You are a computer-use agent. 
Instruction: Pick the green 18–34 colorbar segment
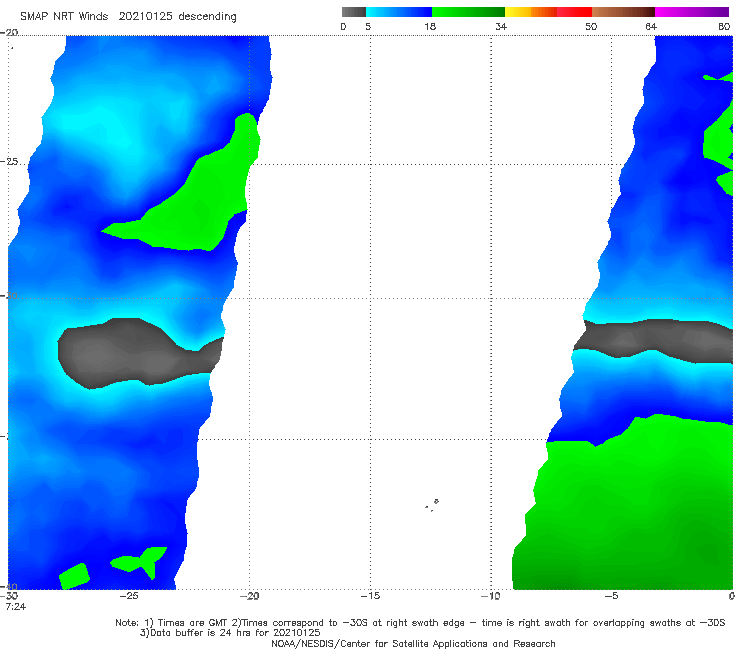(x=468, y=12)
